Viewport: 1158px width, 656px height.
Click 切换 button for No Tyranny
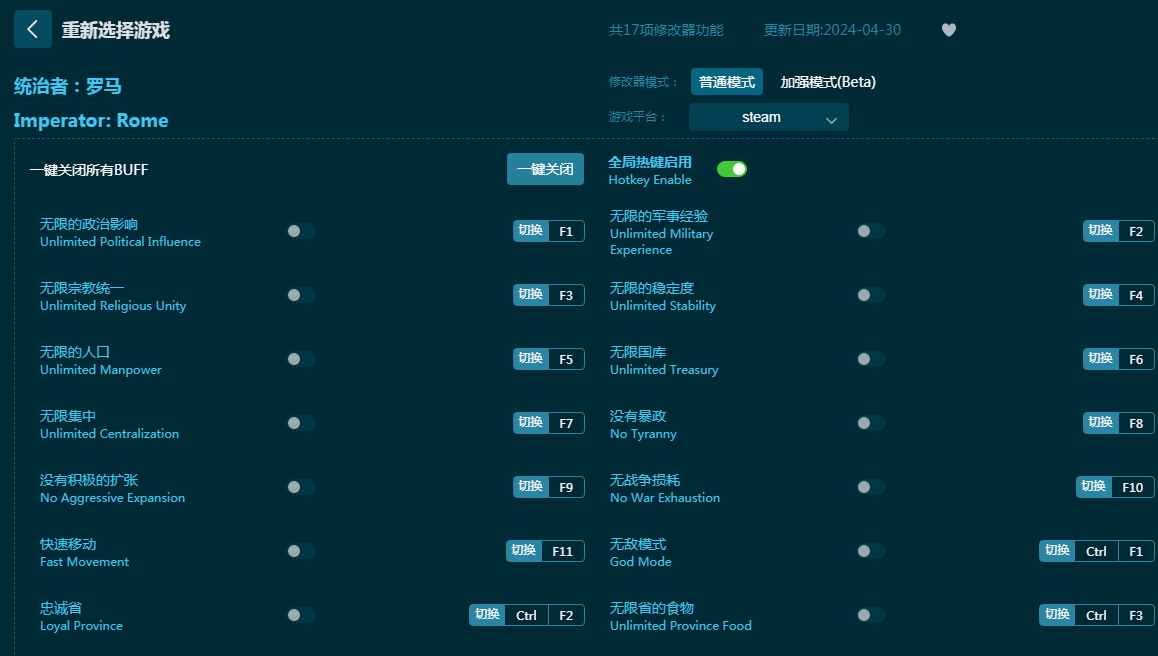coord(1100,423)
